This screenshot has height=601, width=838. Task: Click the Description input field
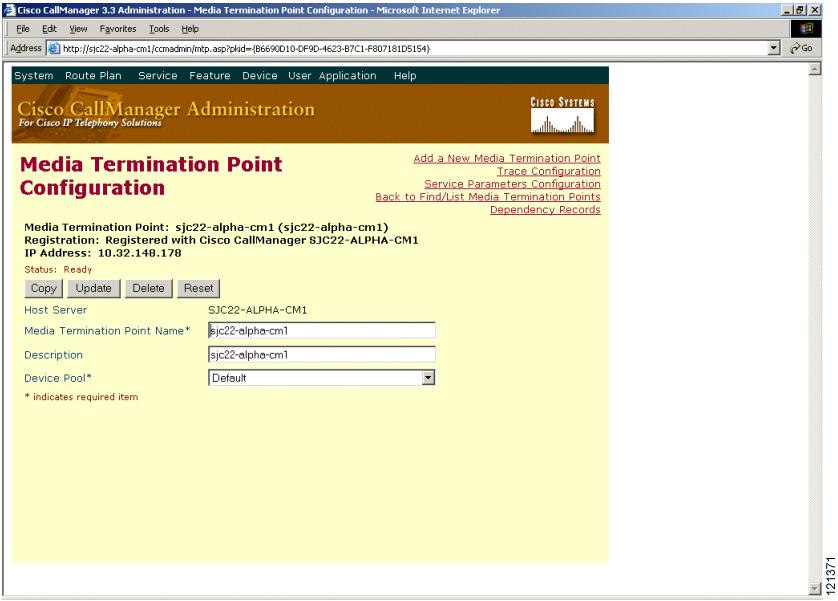tap(322, 355)
